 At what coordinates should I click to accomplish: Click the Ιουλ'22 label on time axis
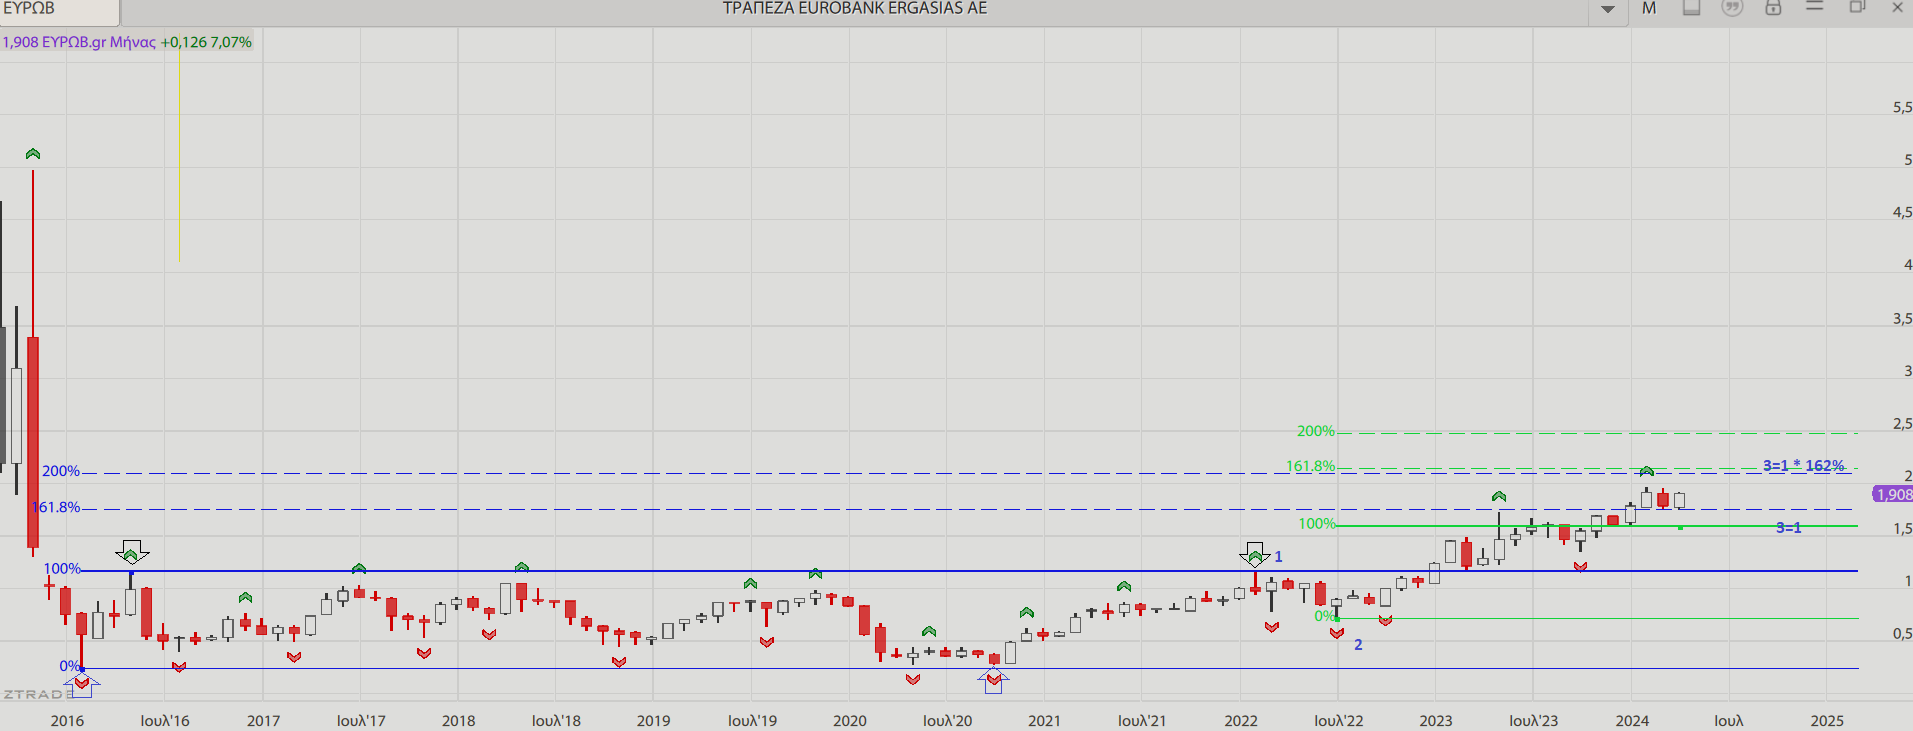pos(1339,720)
